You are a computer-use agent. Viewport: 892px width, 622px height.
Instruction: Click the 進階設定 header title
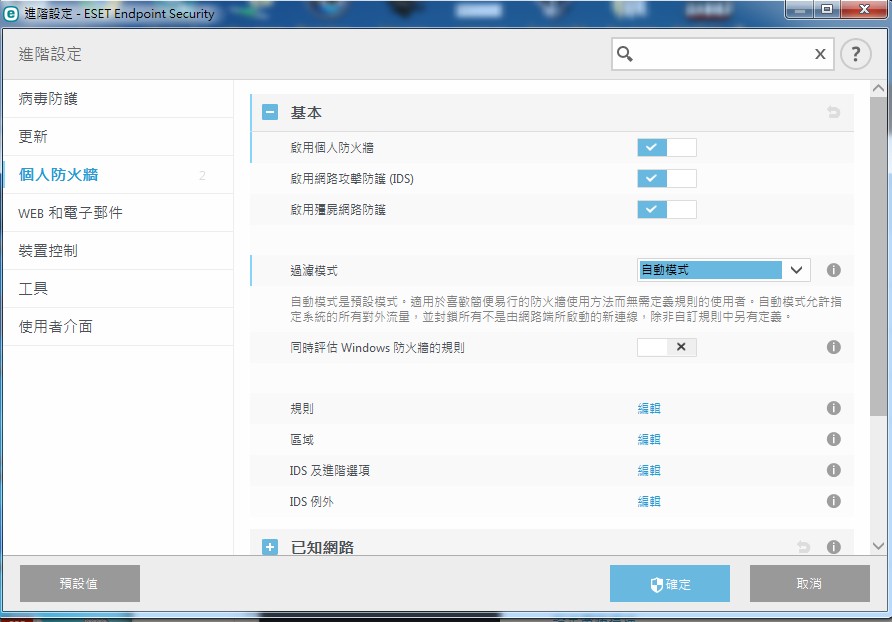[50, 55]
